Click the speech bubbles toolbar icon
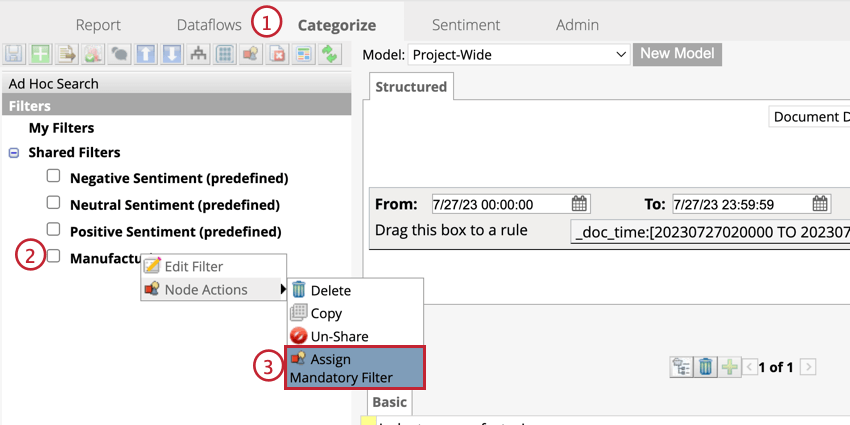The image size is (850, 425). click(119, 54)
